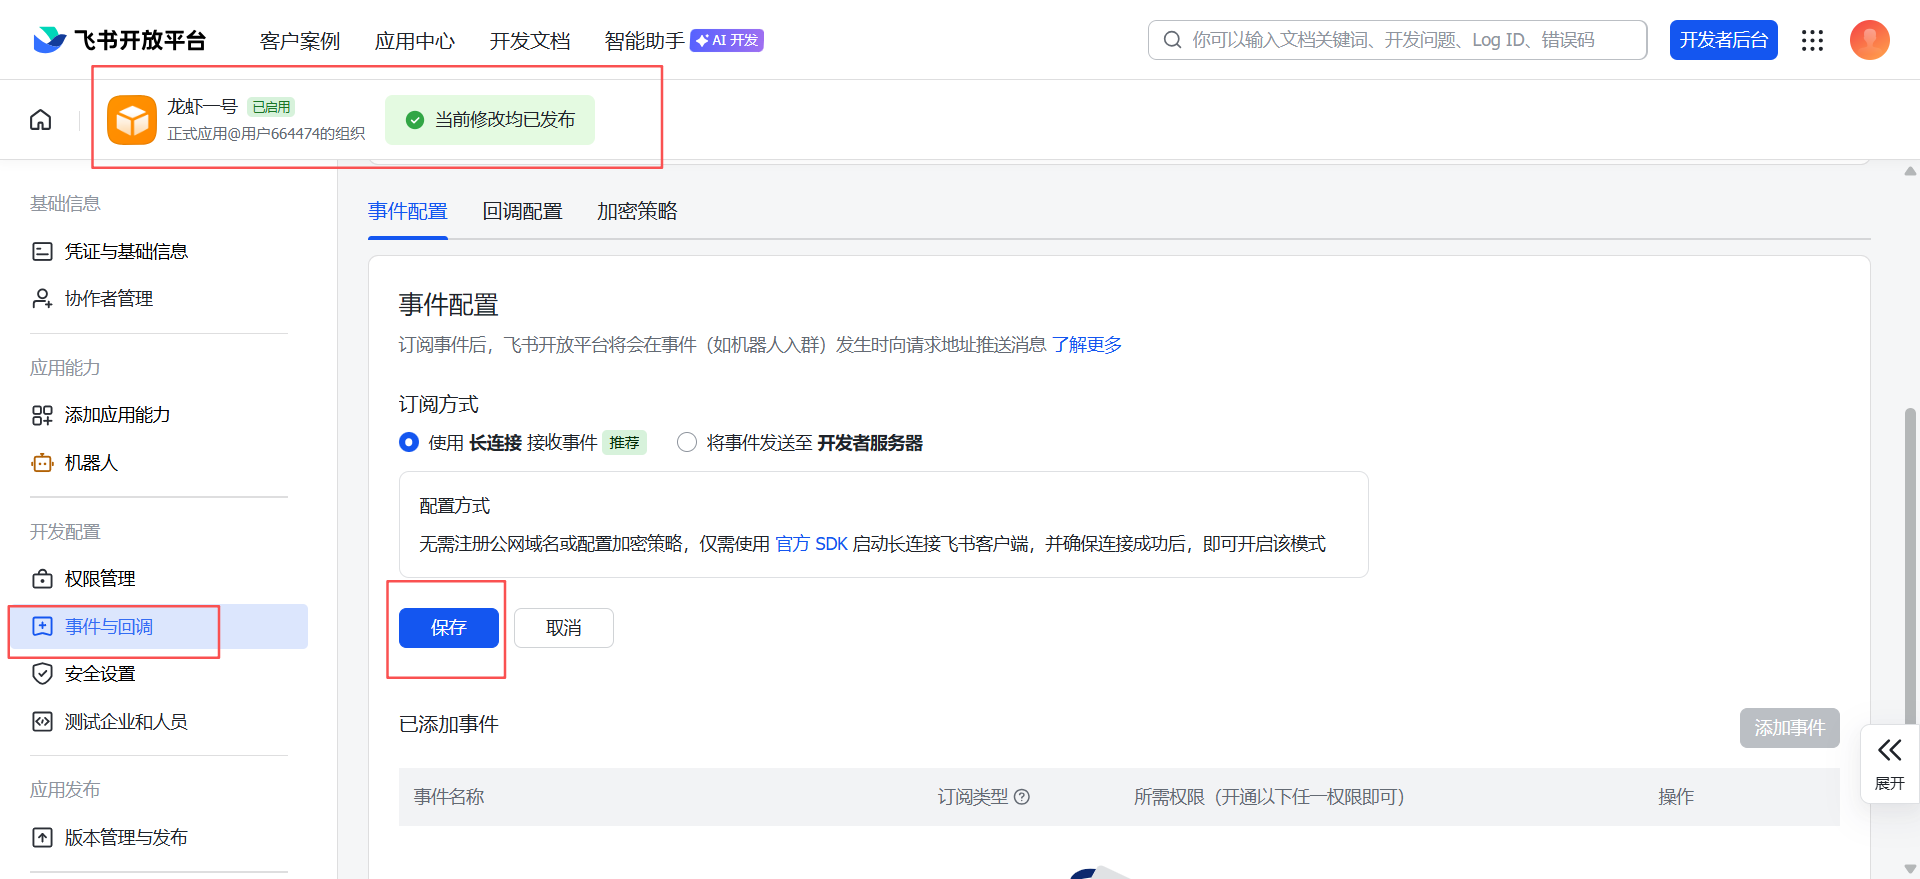Click the 凭证与基础信息 sidebar icon
1920x879 pixels.
(x=42, y=251)
